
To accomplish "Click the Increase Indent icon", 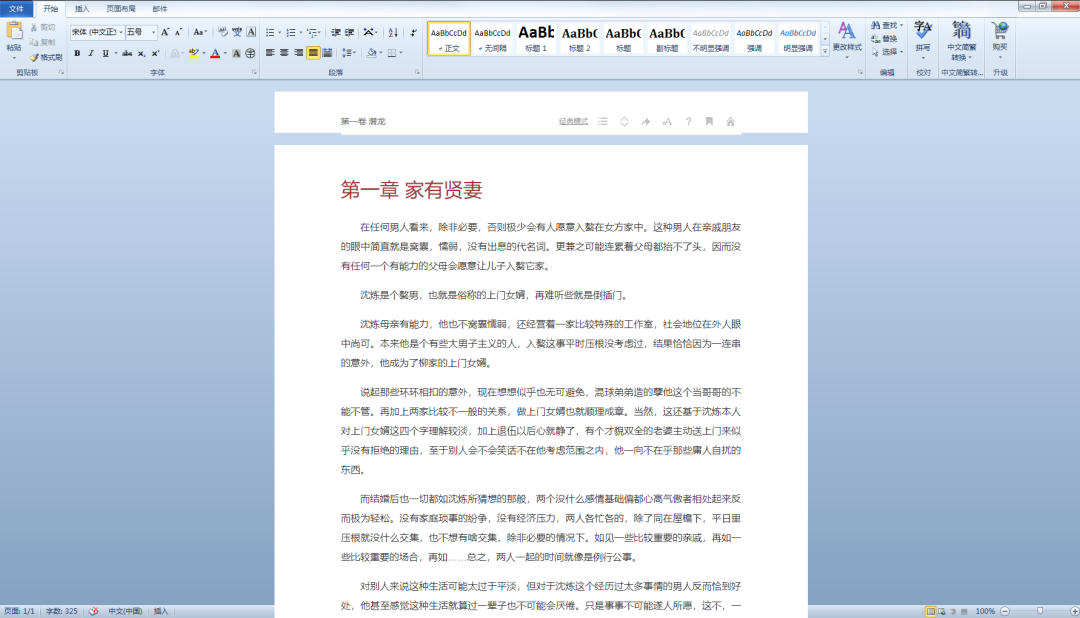I will (349, 32).
